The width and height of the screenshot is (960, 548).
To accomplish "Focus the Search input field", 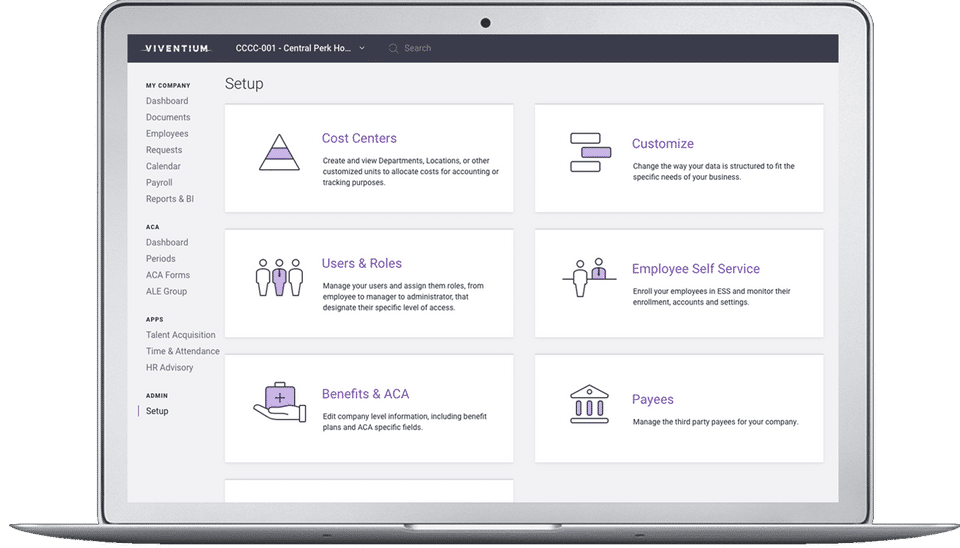I will (418, 48).
